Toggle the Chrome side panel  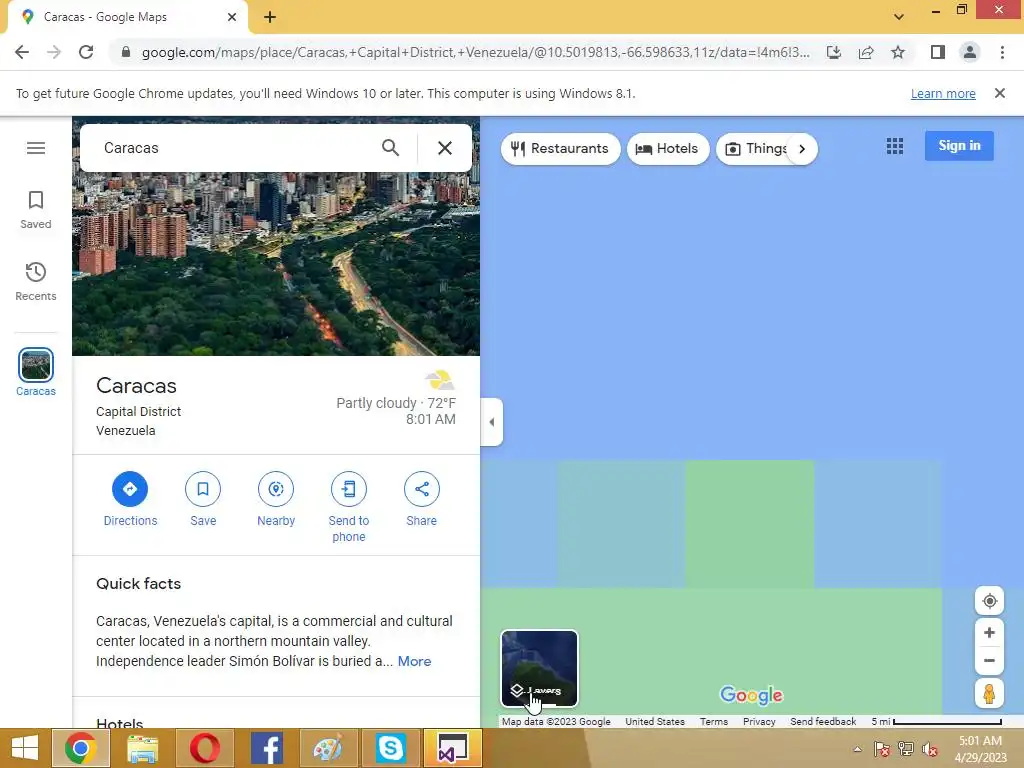click(938, 52)
